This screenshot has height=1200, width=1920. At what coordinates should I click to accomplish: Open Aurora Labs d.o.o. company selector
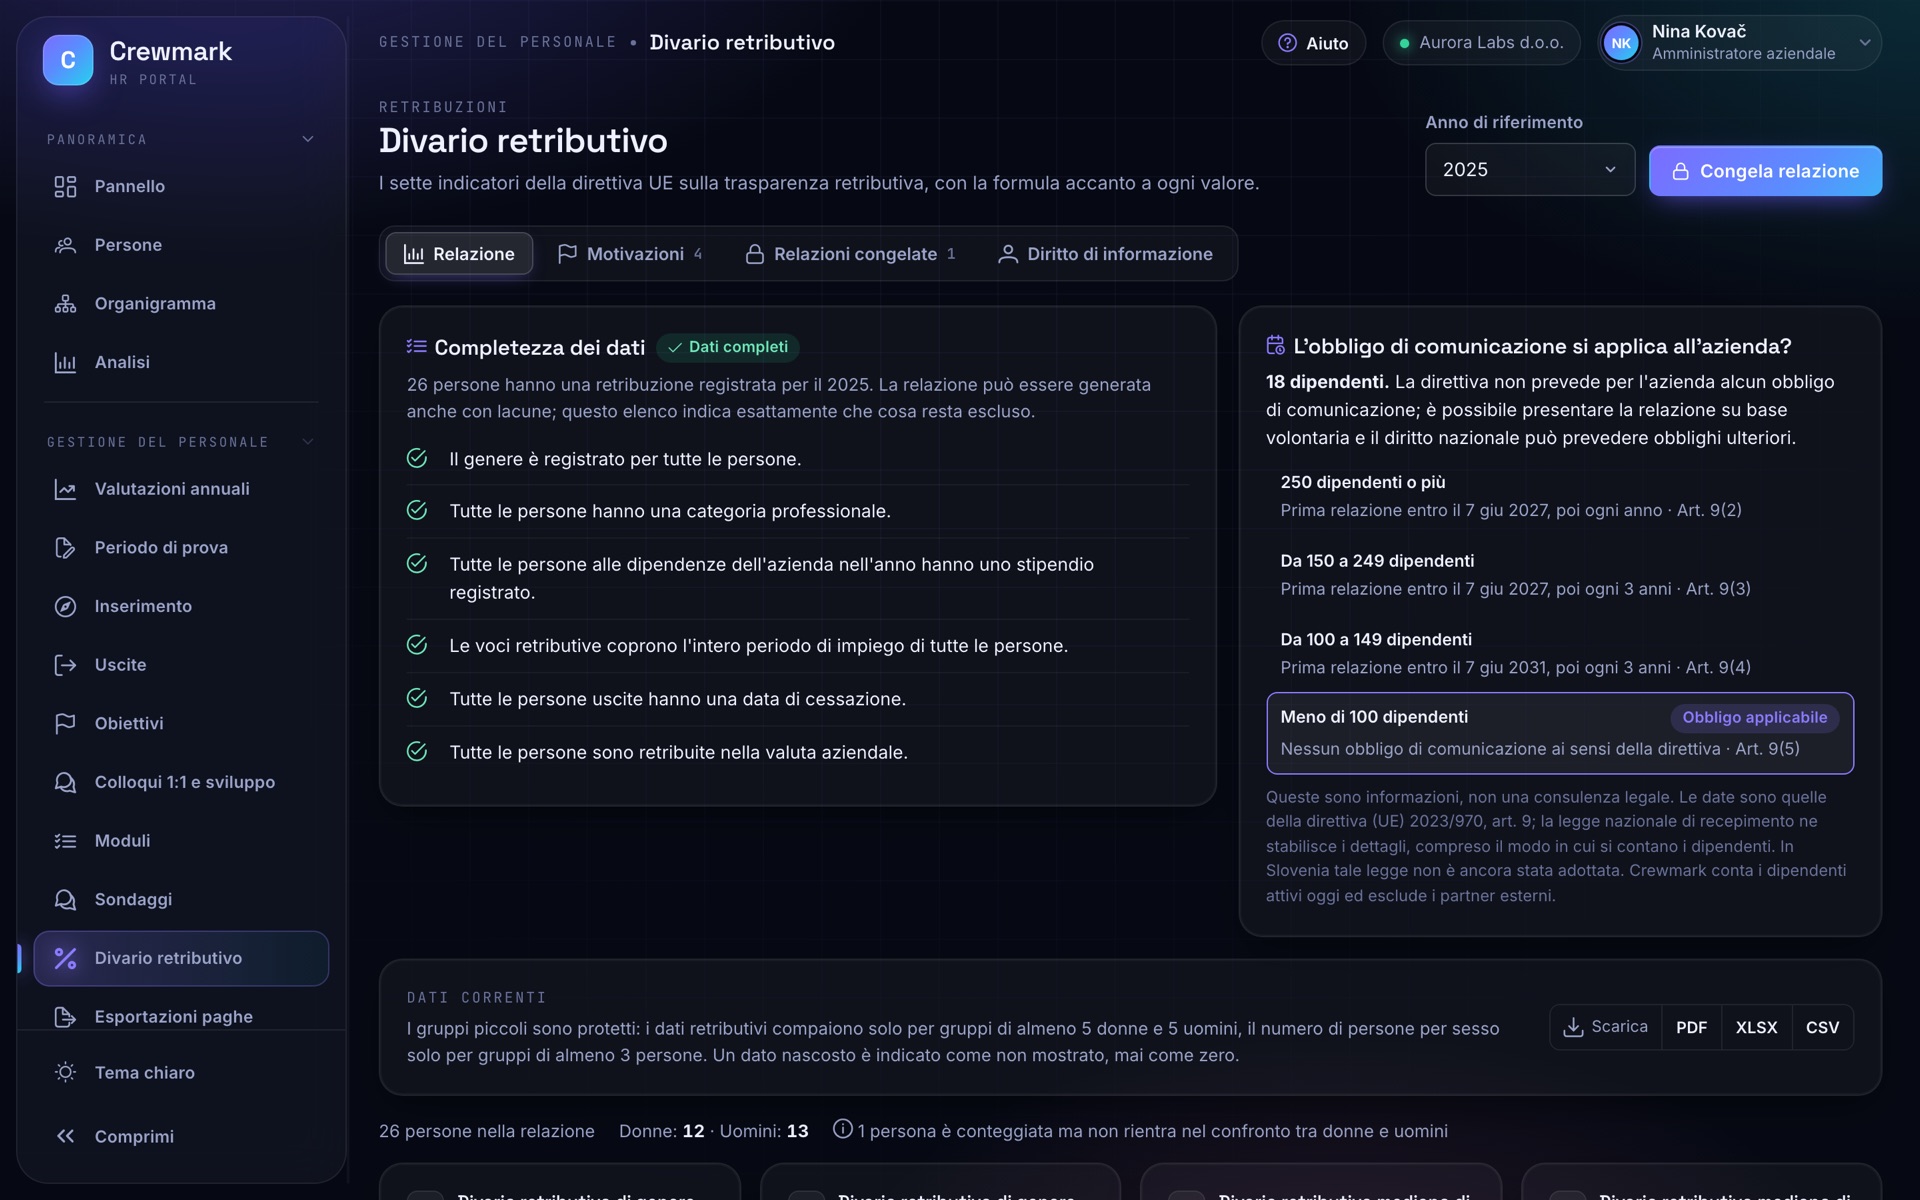click(x=1481, y=43)
